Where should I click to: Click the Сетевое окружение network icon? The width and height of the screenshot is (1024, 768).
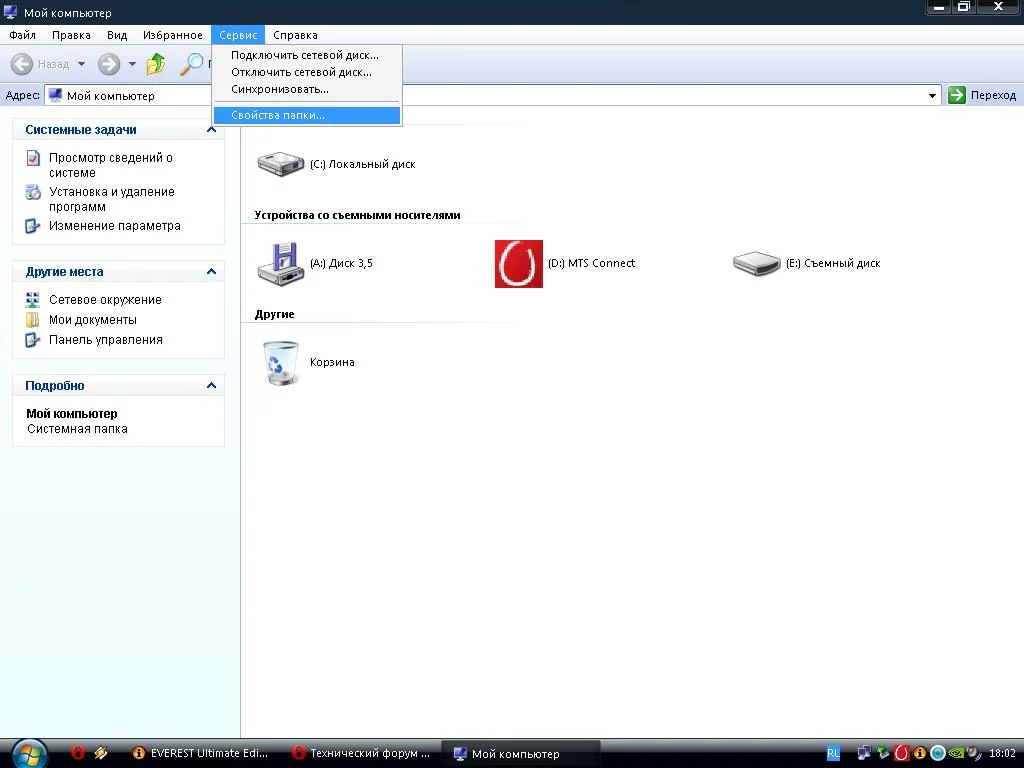pyautogui.click(x=33, y=300)
